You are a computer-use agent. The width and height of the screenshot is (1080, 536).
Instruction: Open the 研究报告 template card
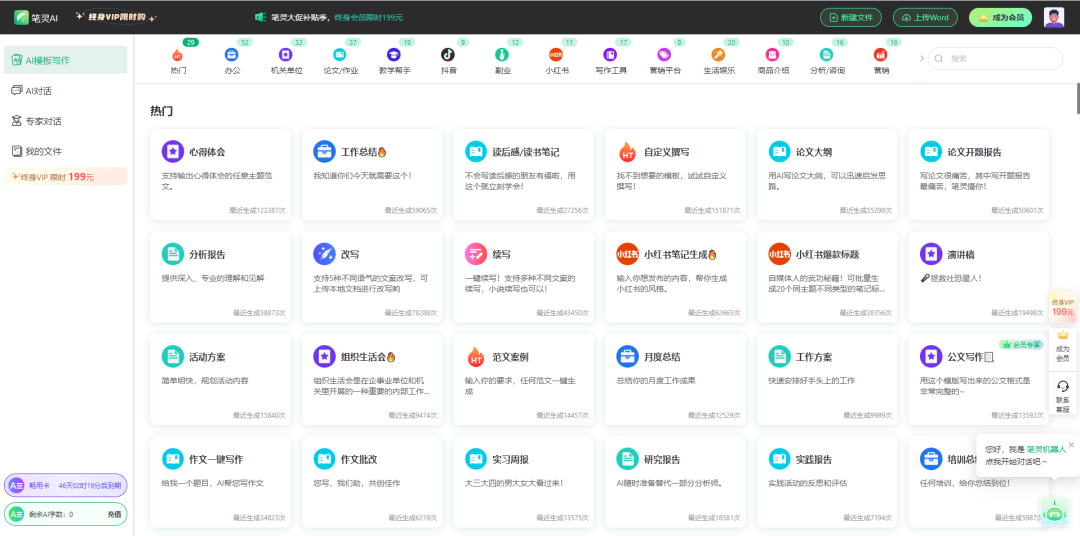[x=676, y=482]
